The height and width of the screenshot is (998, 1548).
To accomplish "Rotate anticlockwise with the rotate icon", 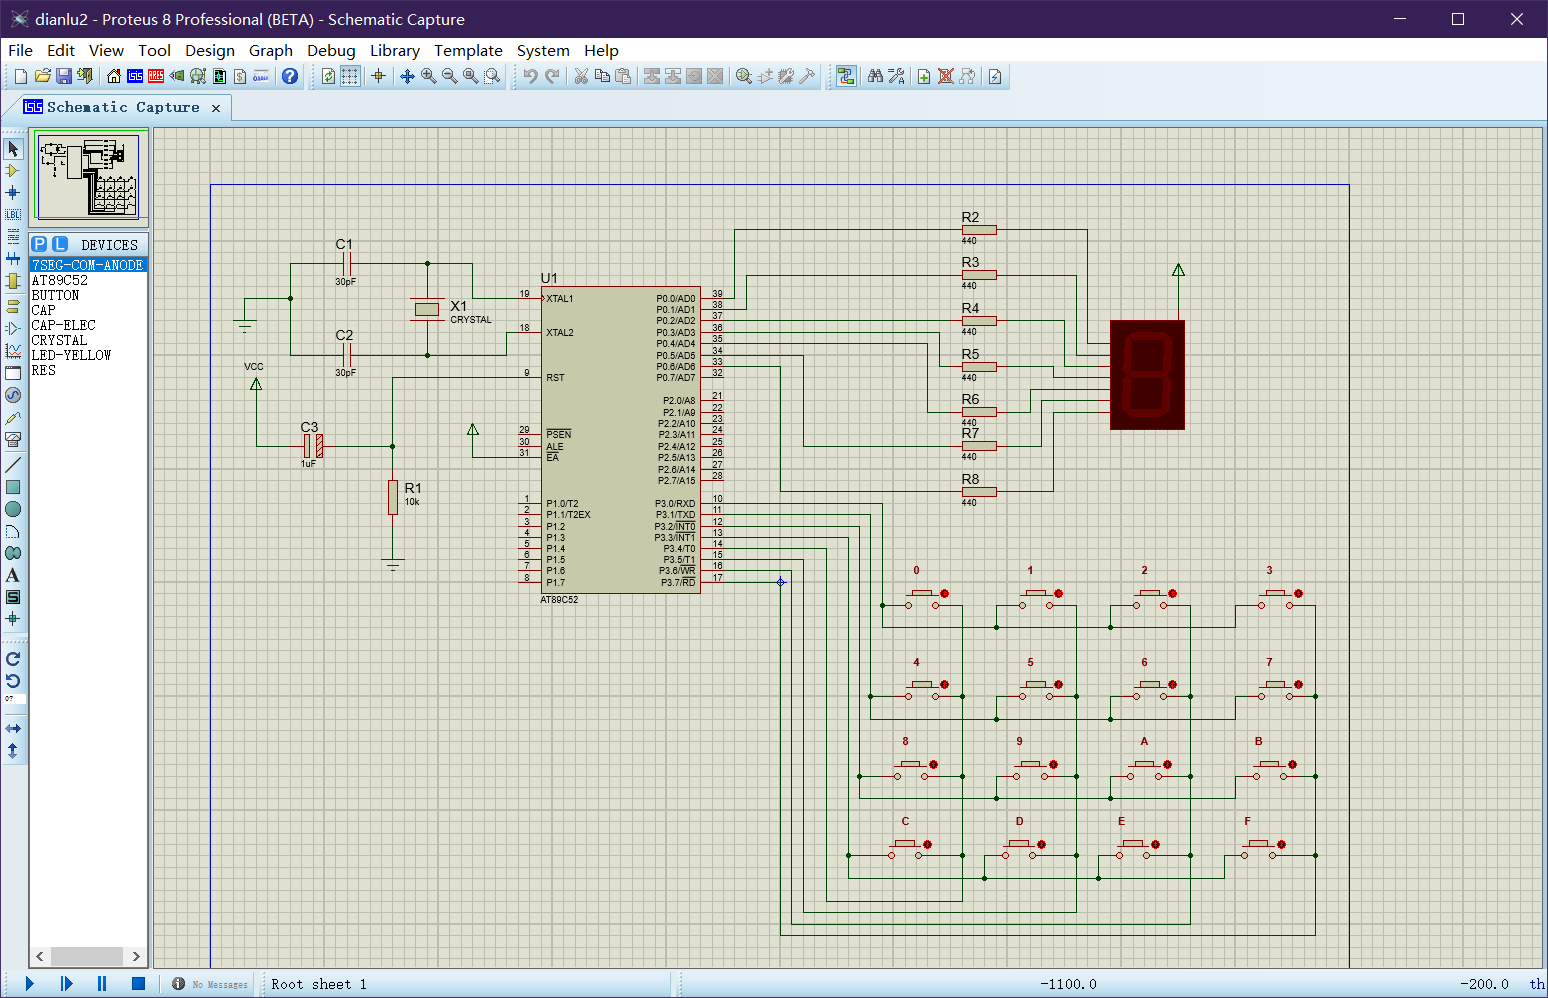I will click(13, 681).
